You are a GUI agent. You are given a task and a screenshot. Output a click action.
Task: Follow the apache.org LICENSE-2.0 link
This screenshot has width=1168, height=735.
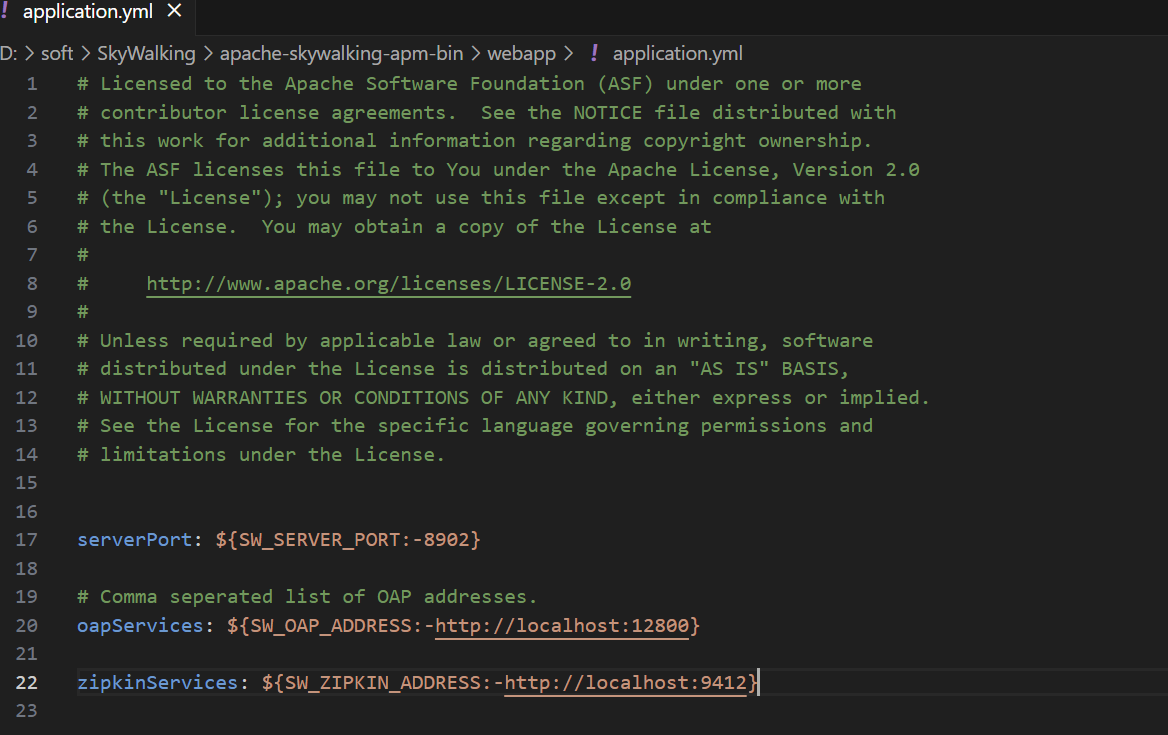point(389,284)
